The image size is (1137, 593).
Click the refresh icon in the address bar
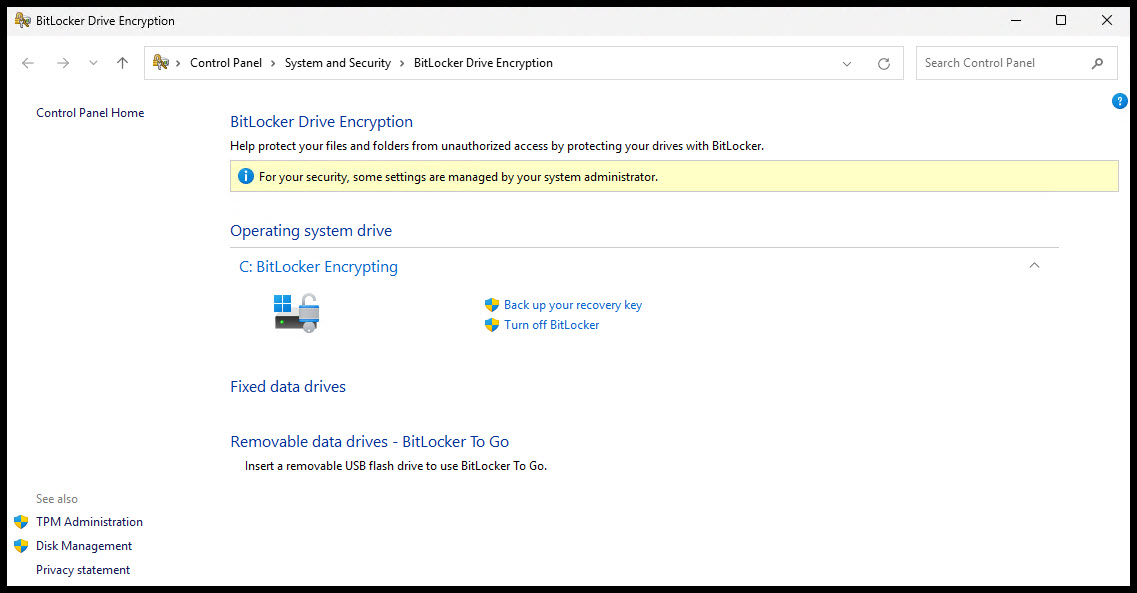(883, 62)
